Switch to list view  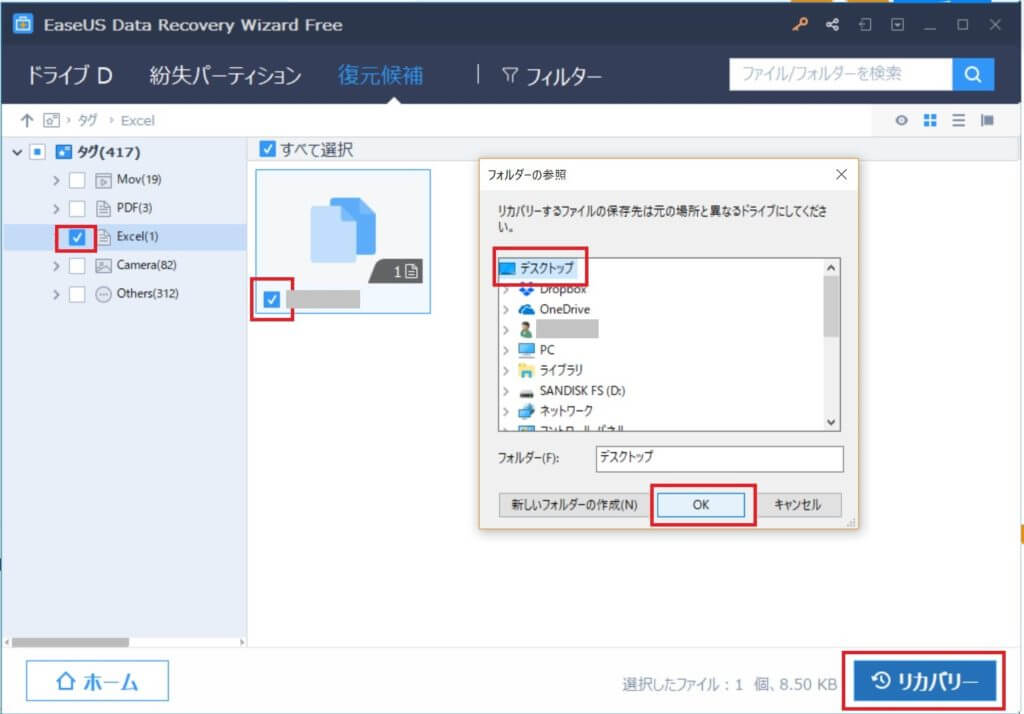(x=959, y=120)
